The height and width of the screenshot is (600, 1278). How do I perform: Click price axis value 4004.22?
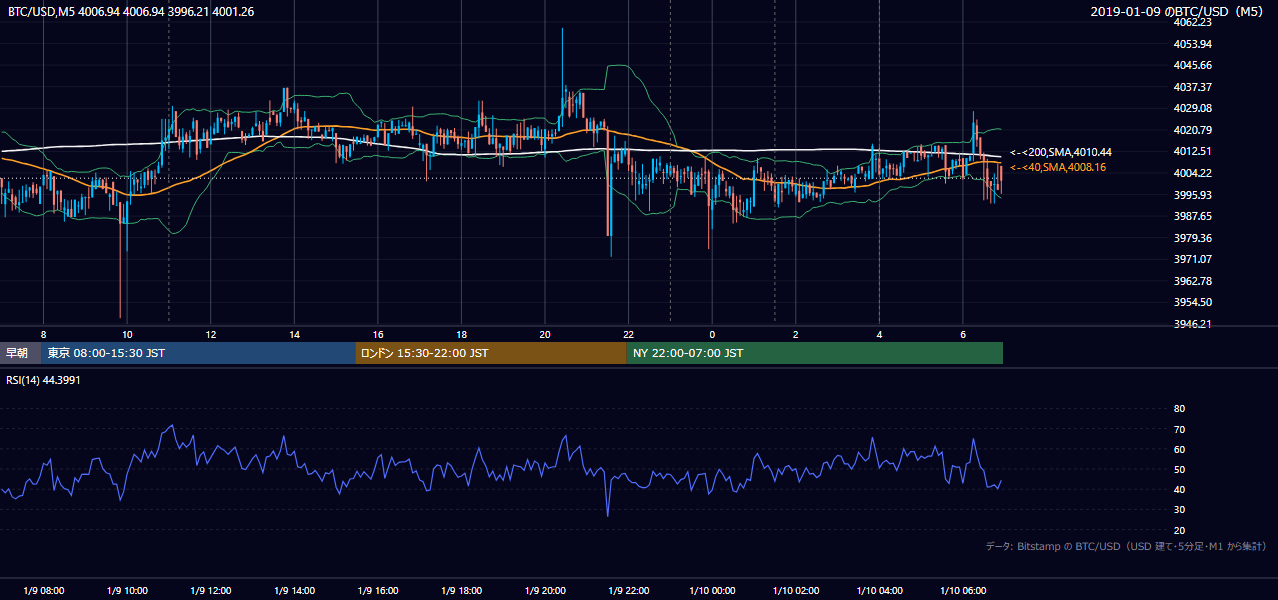click(x=1193, y=173)
